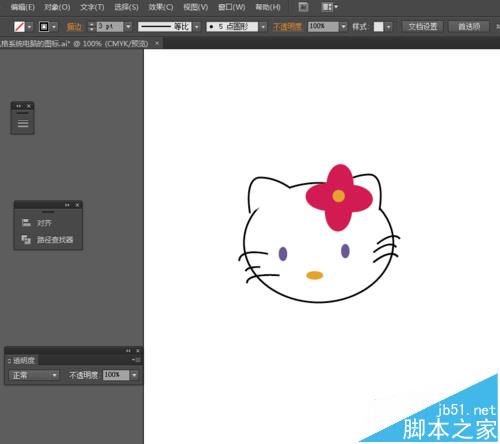Click the control bar opacity 100% field
The width and height of the screenshot is (500, 444).
[x=323, y=27]
